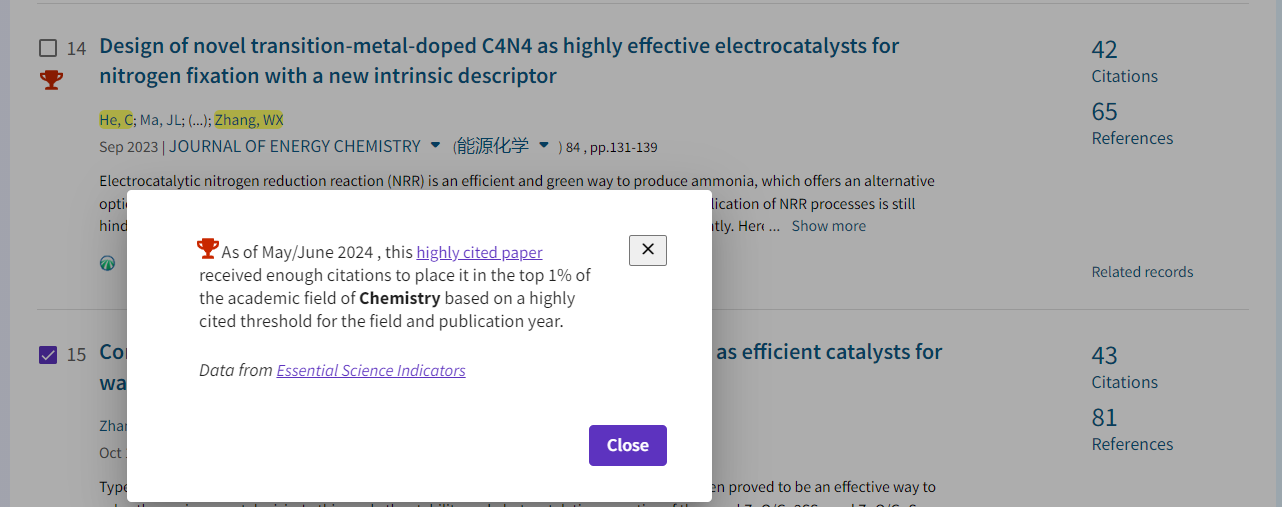Select the checkbox for record 14
The width and height of the screenshot is (1282, 510).
pos(48,48)
